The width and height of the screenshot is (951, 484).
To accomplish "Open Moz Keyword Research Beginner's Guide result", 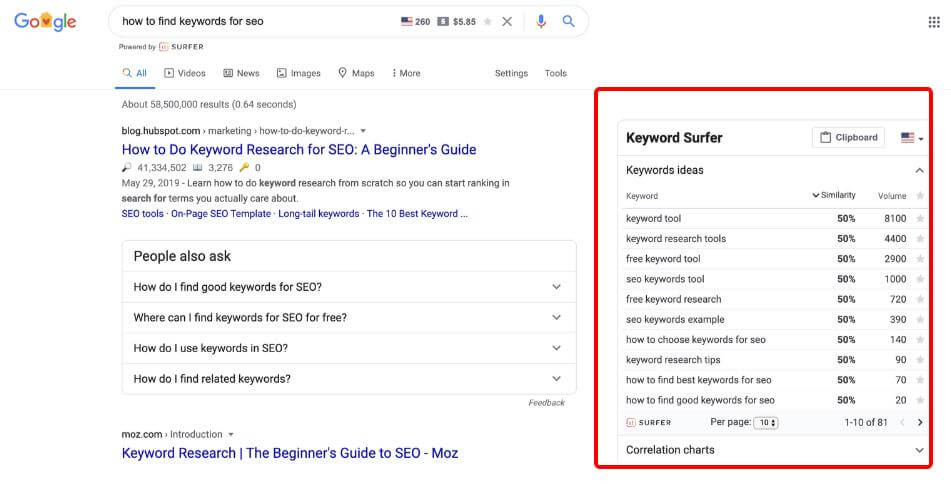I will coord(290,454).
